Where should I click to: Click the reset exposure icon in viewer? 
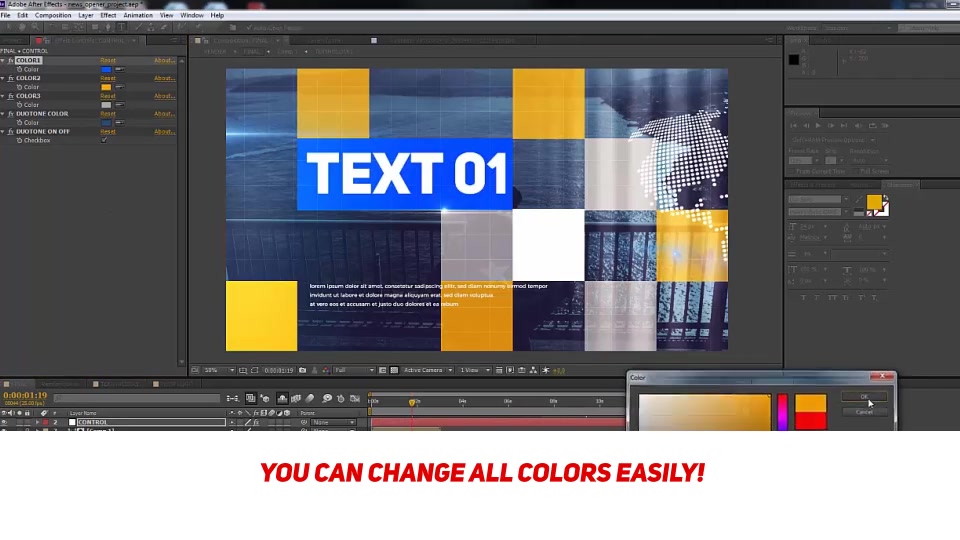tap(546, 370)
